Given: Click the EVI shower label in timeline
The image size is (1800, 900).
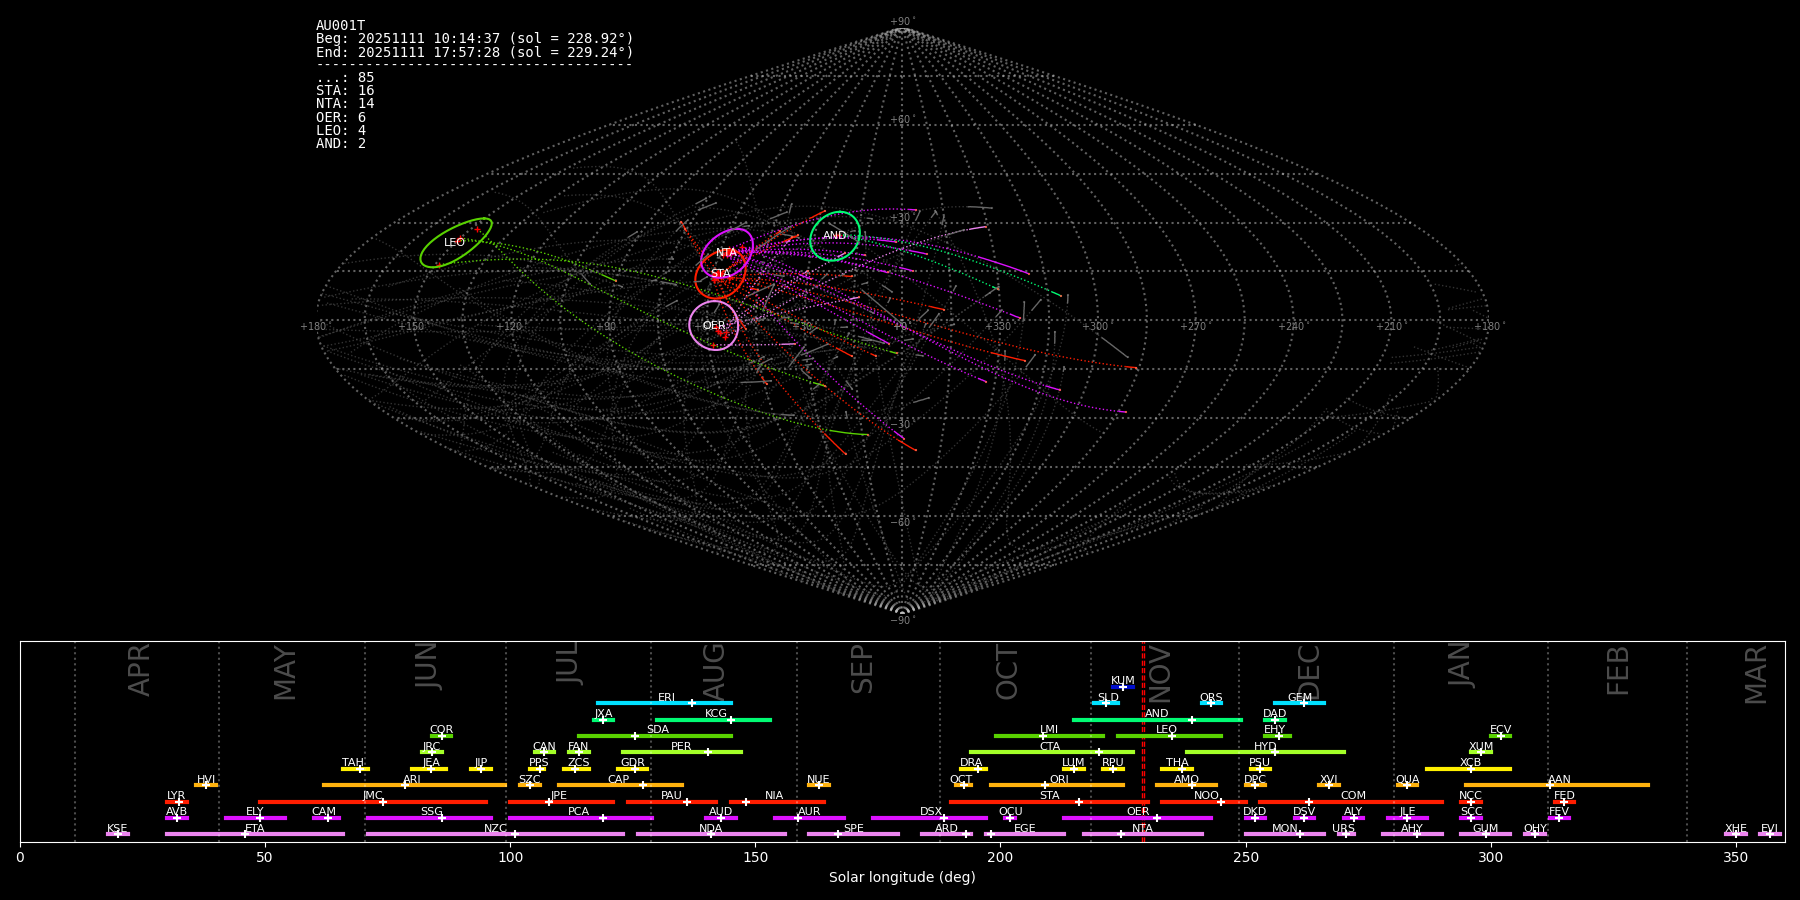Looking at the screenshot, I should point(1769,829).
